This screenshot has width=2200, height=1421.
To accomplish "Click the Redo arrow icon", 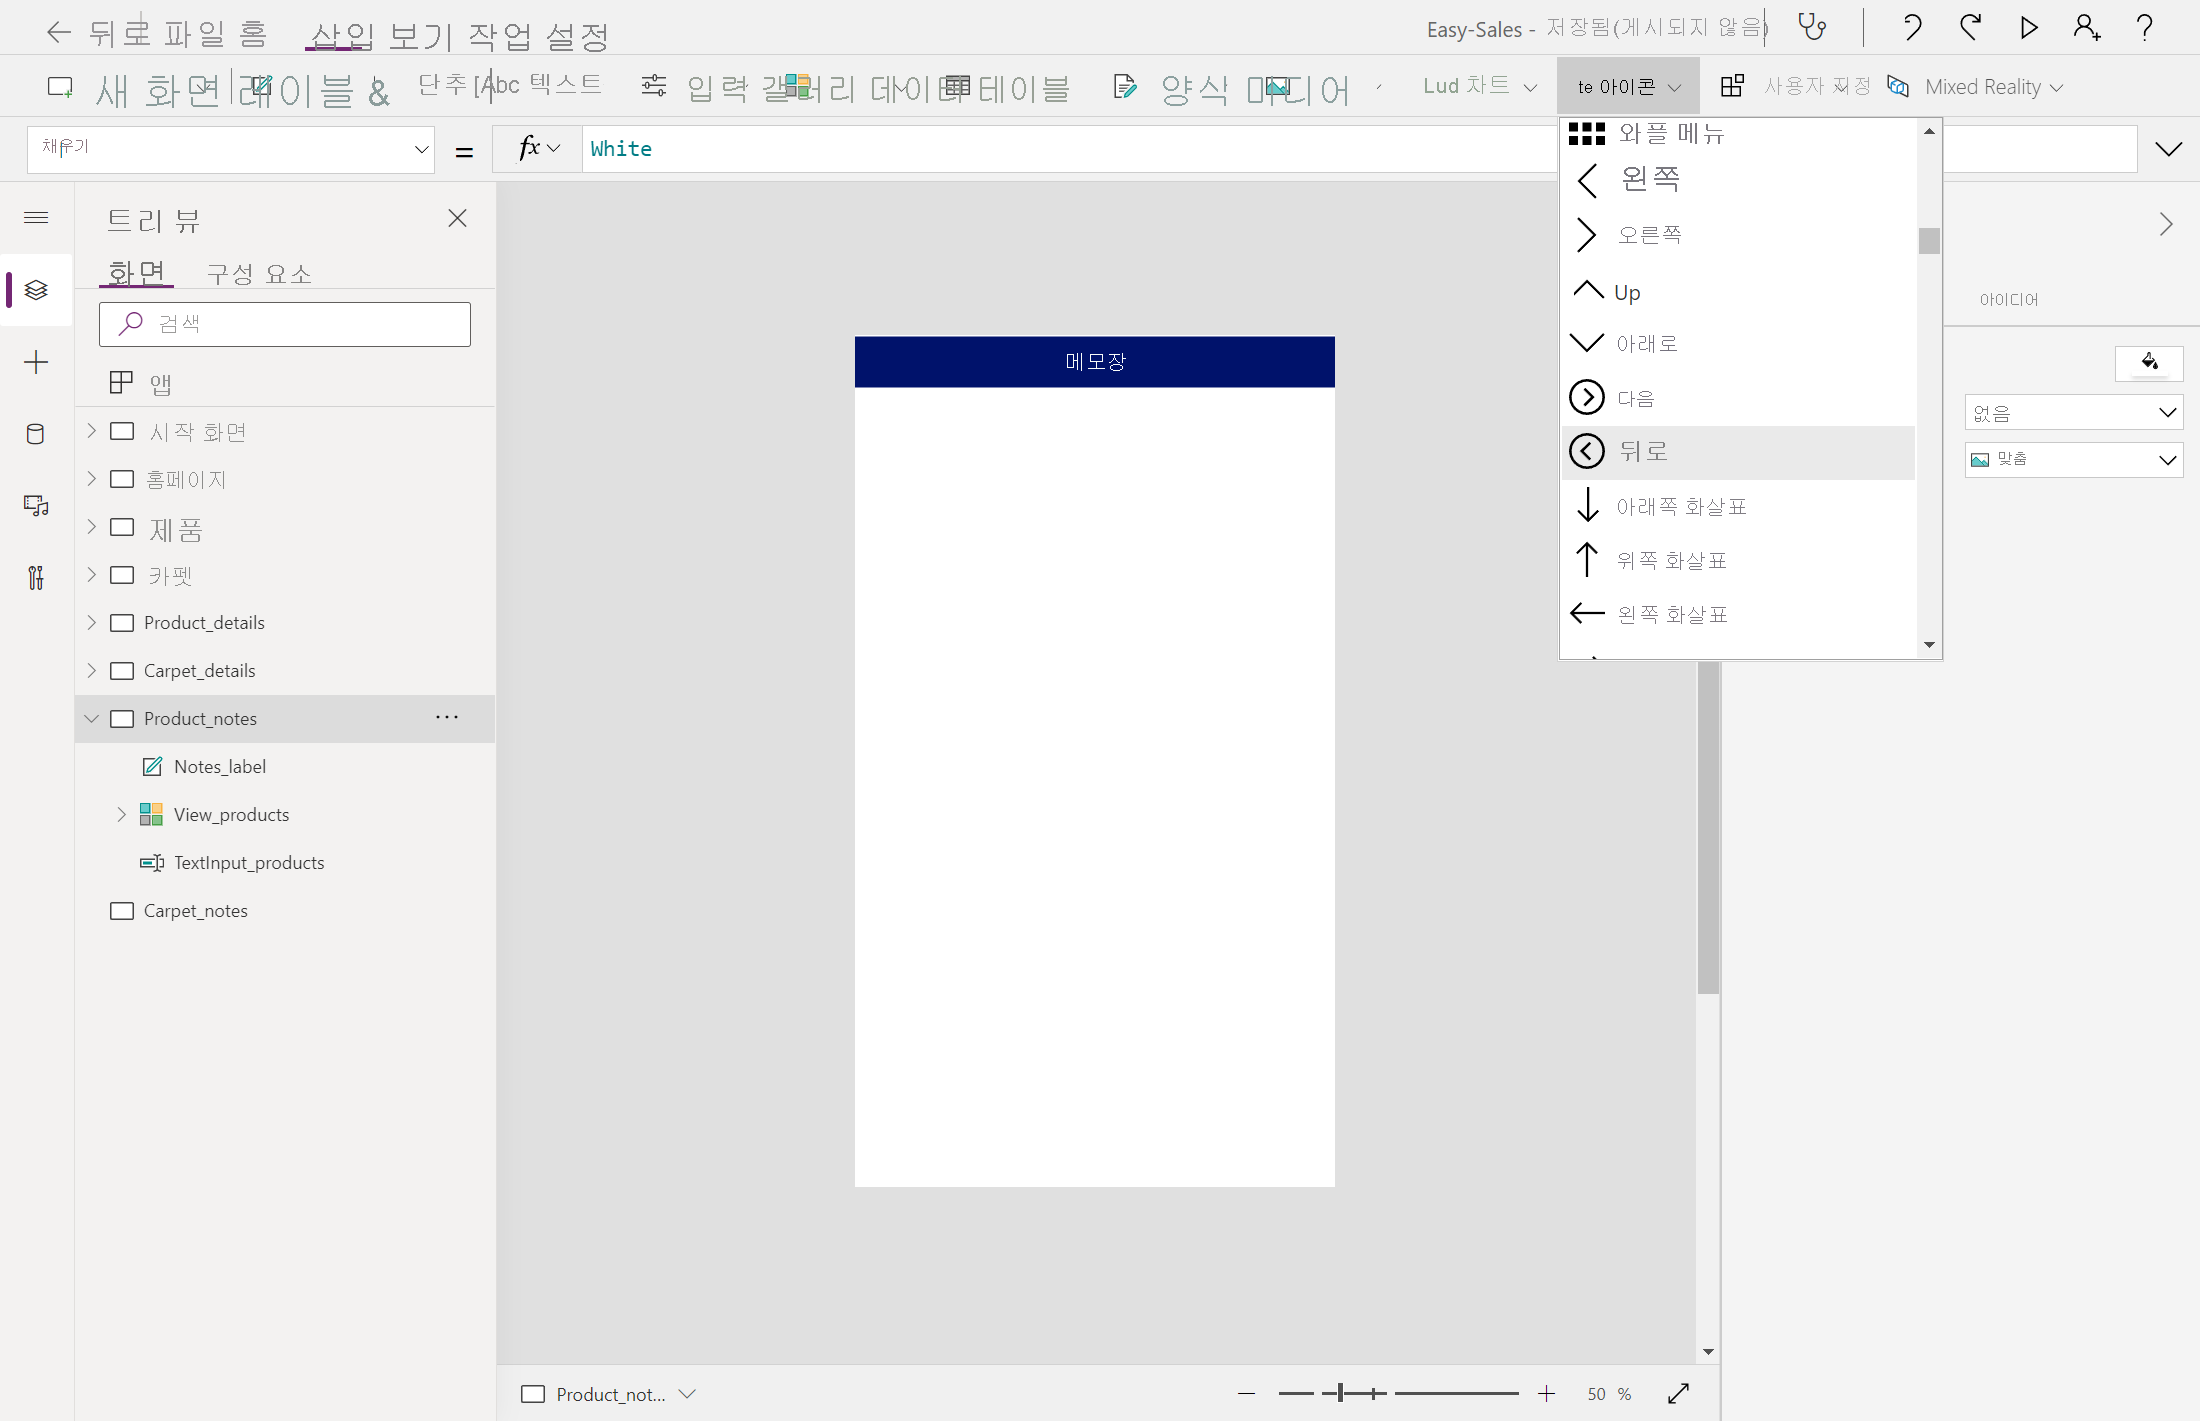I will point(1970,27).
